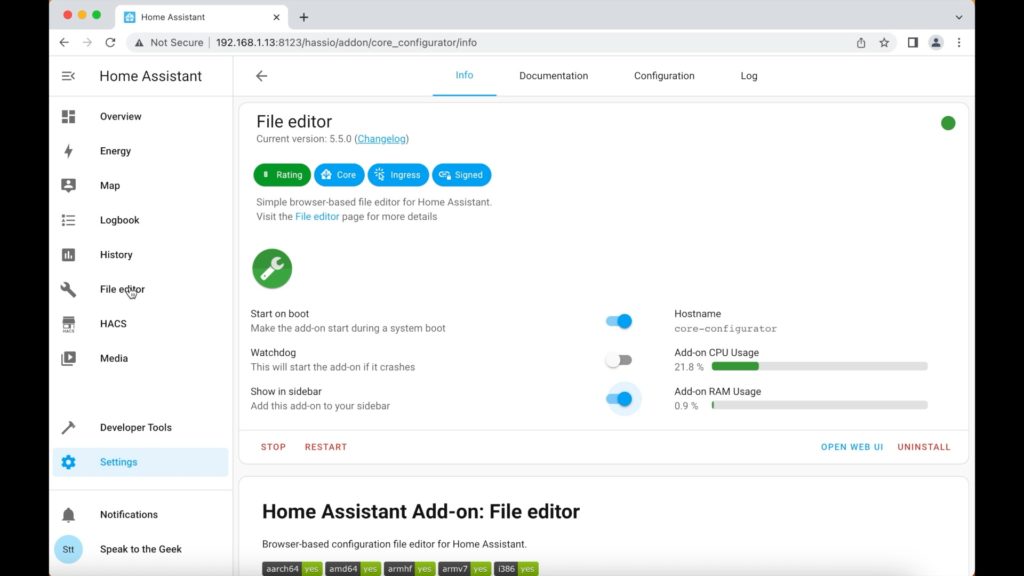The height and width of the screenshot is (576, 1024).
Task: Bookmark this page with the star icon
Action: (884, 42)
